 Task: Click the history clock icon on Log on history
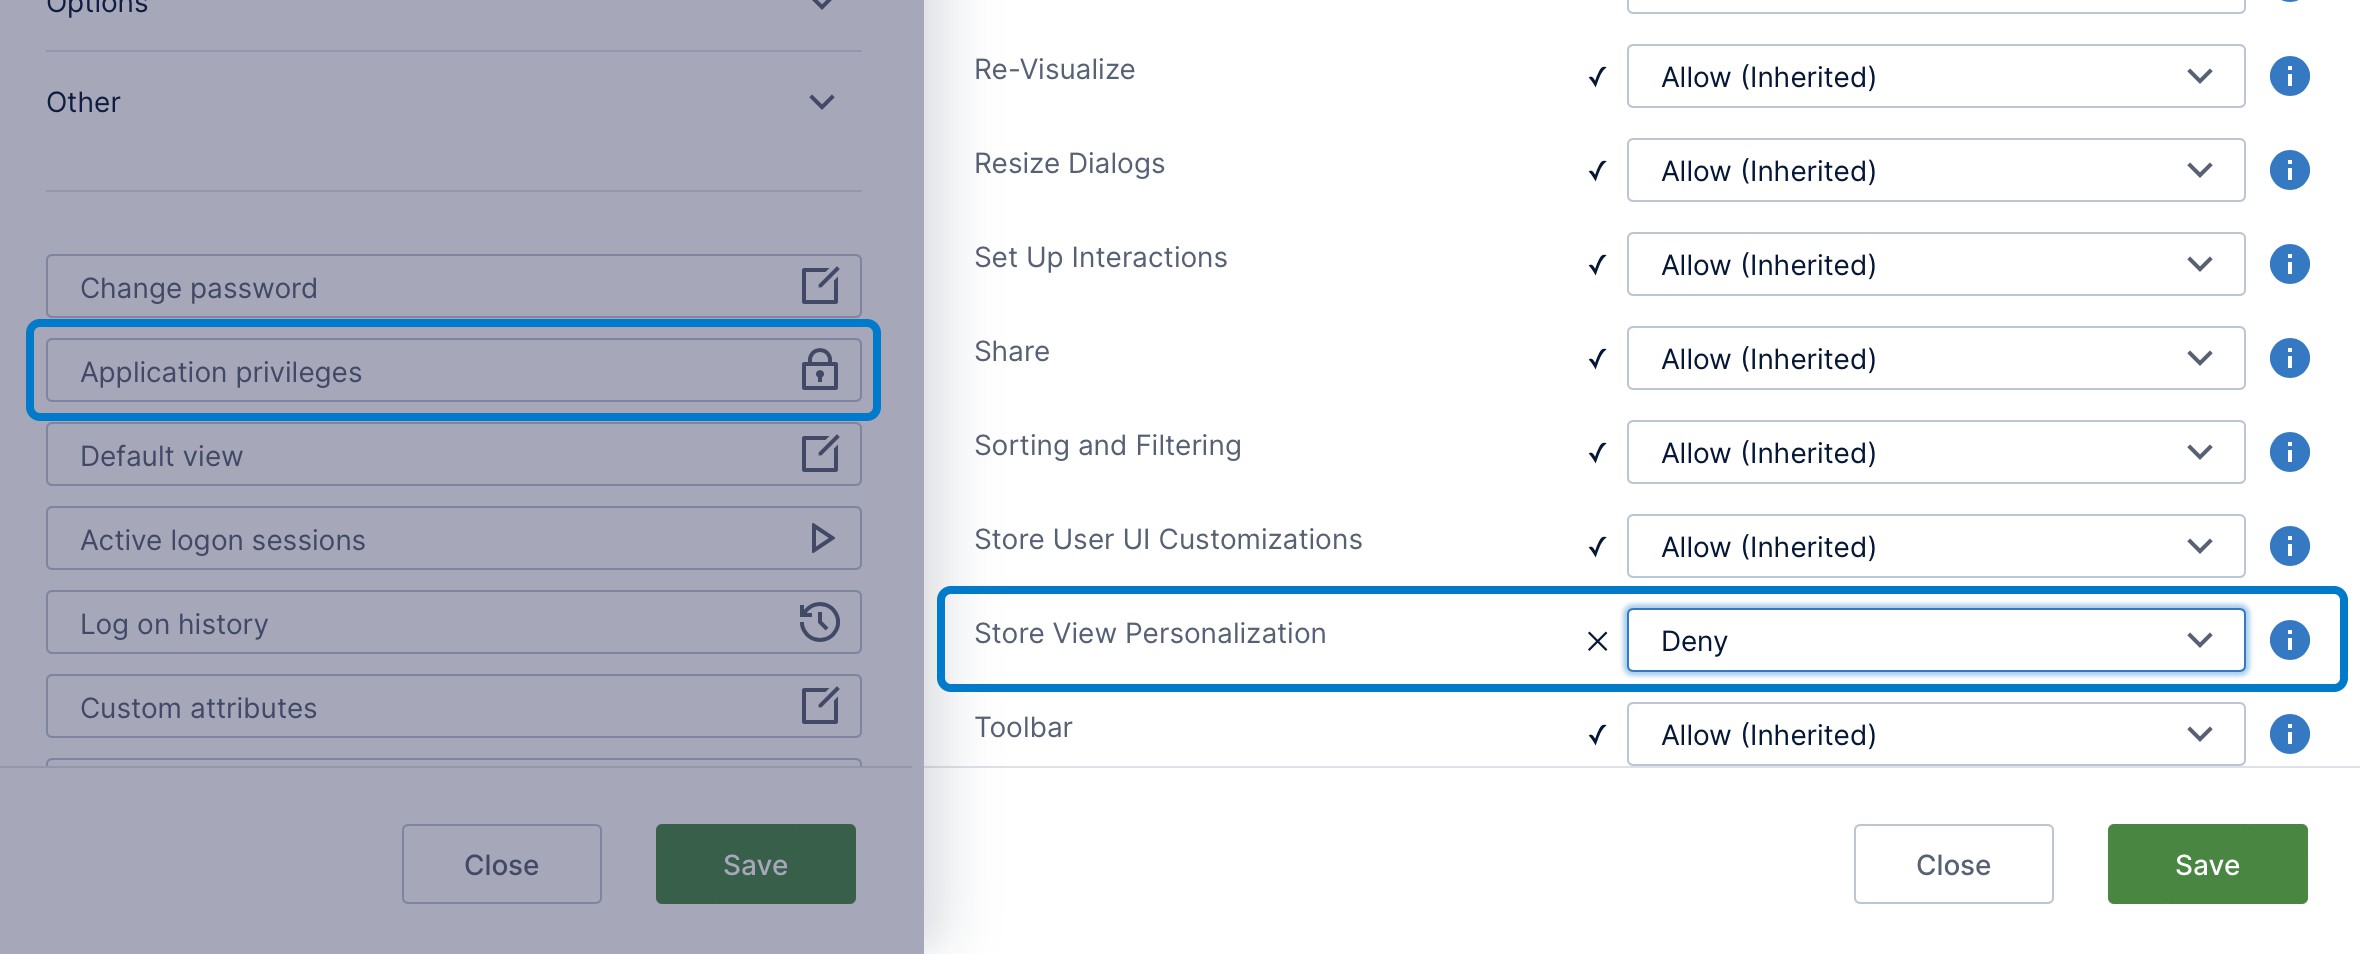820,622
